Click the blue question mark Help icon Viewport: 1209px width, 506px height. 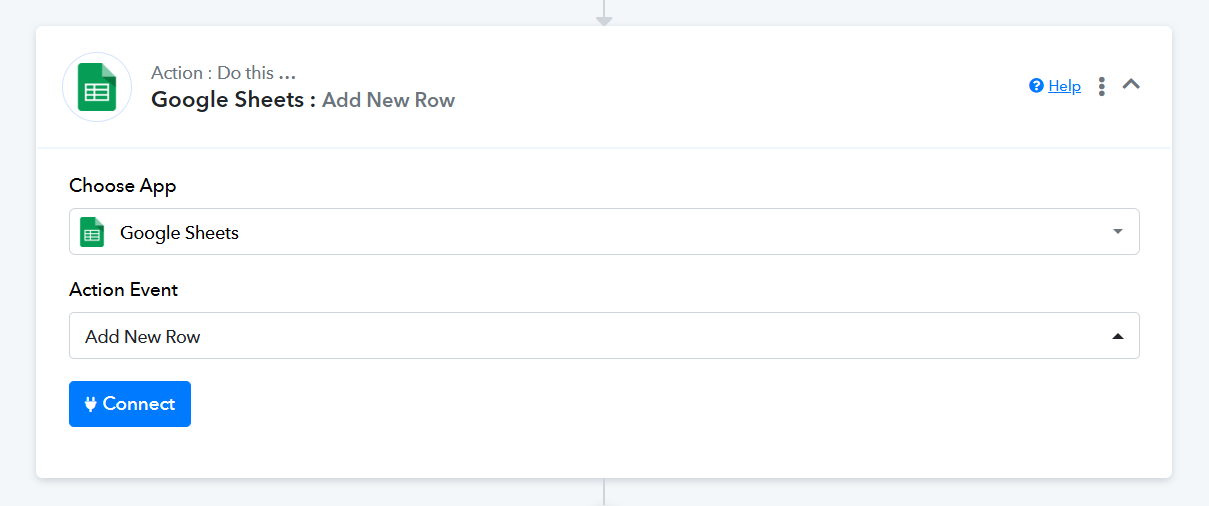(1036, 86)
